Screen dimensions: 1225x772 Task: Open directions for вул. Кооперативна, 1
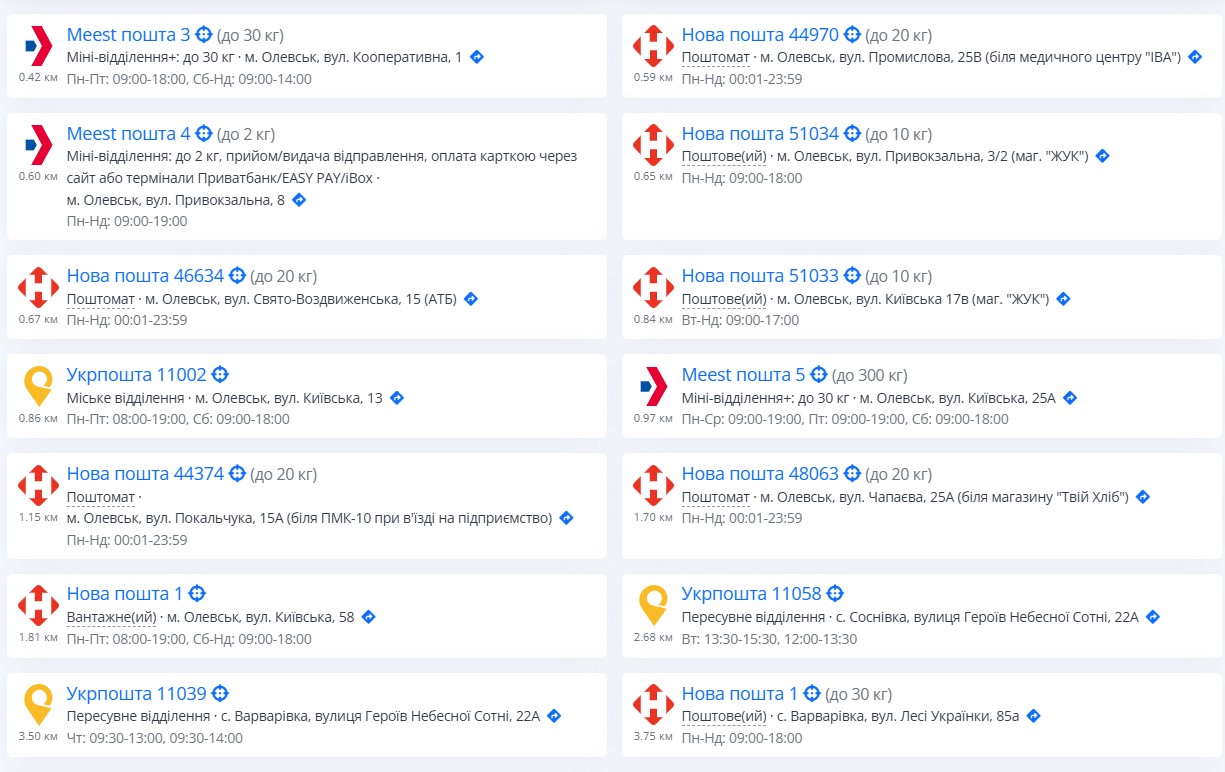point(477,57)
